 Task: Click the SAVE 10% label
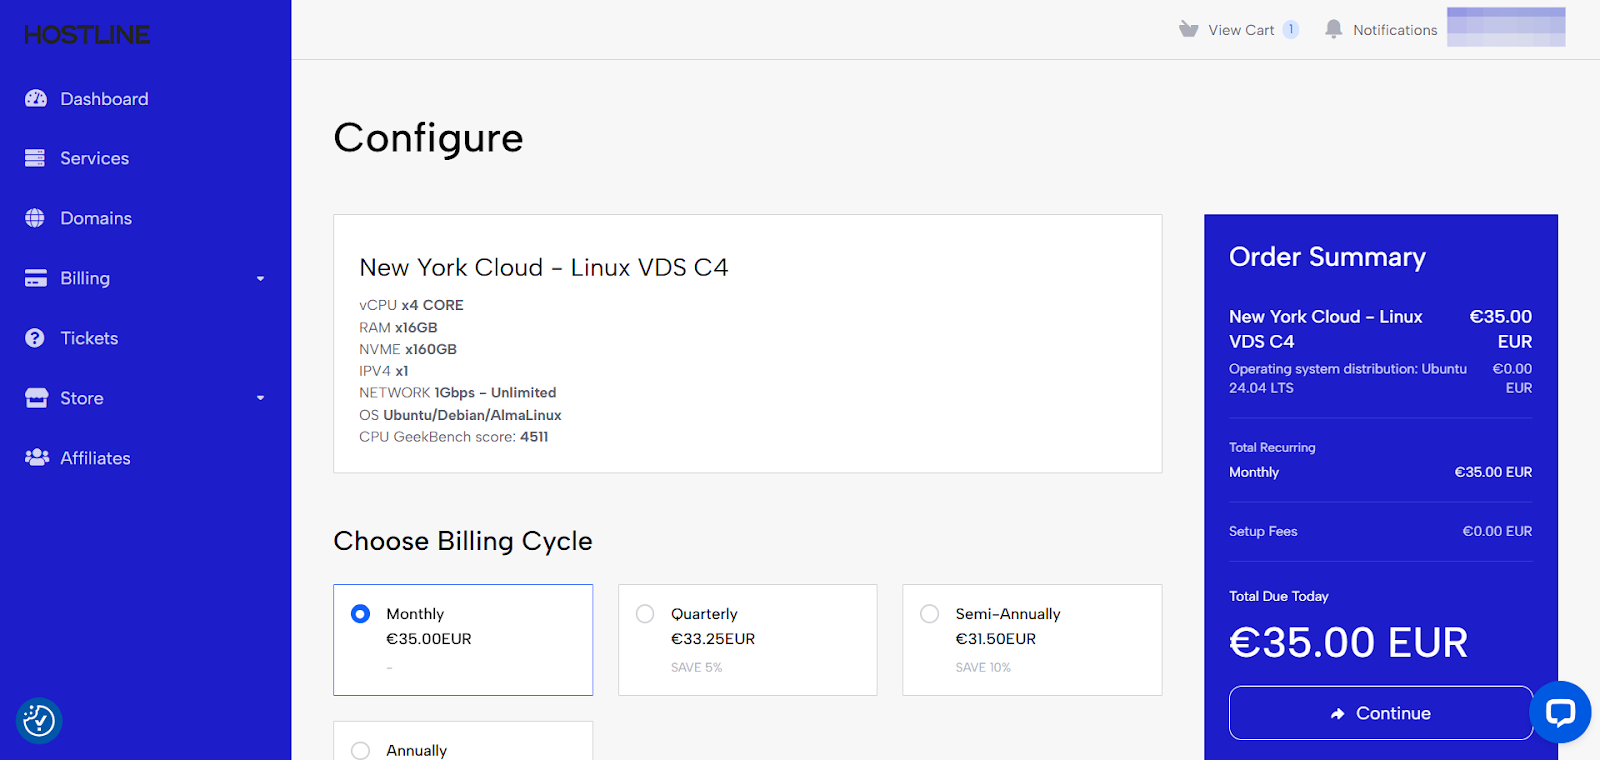[x=983, y=668]
